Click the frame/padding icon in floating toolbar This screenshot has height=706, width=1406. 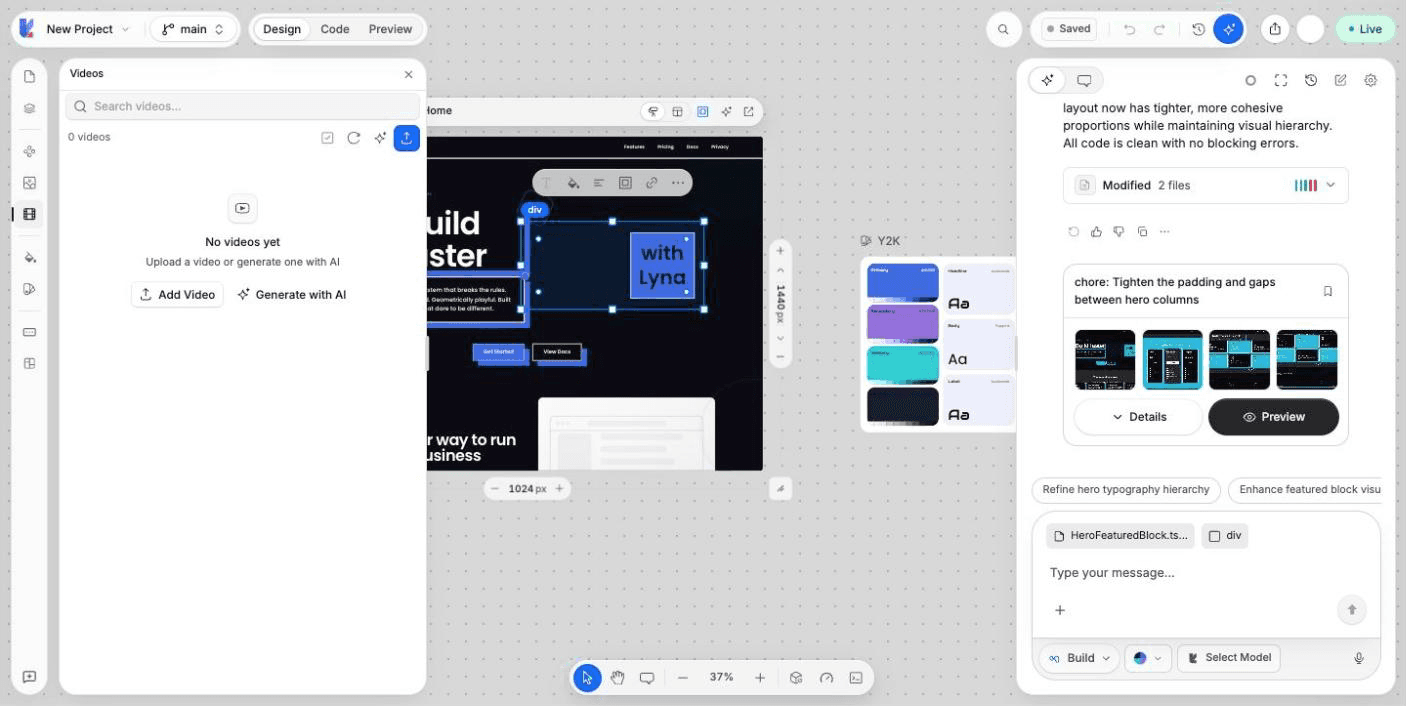point(625,183)
